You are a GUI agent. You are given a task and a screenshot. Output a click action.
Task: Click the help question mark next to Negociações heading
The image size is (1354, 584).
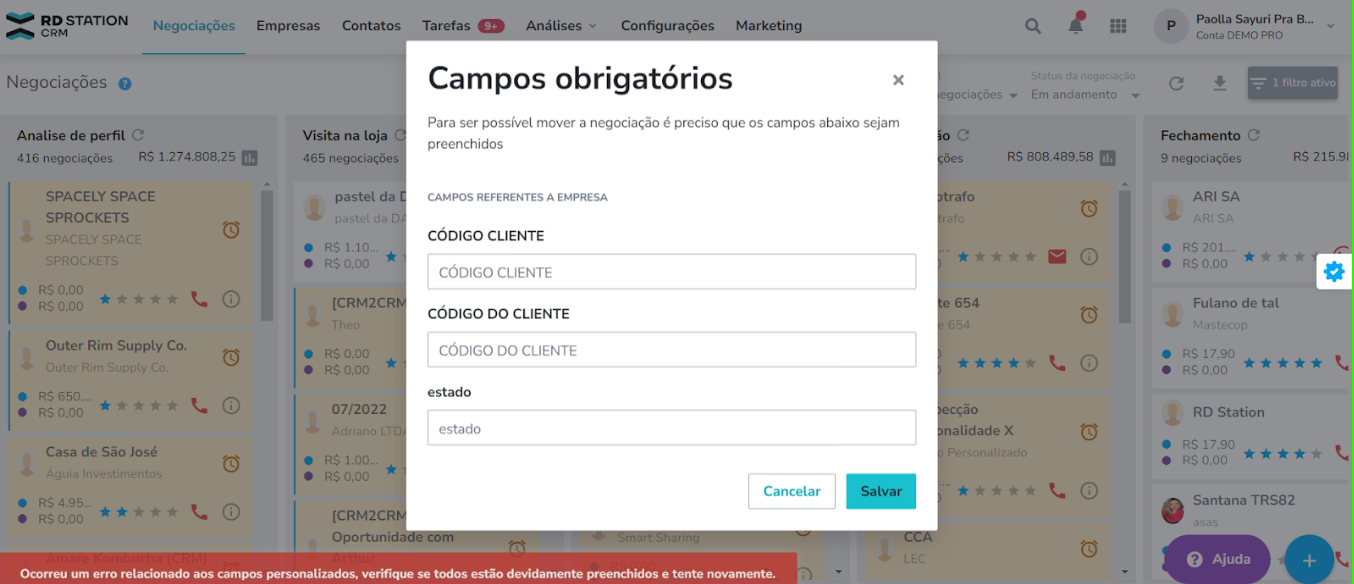coord(124,83)
